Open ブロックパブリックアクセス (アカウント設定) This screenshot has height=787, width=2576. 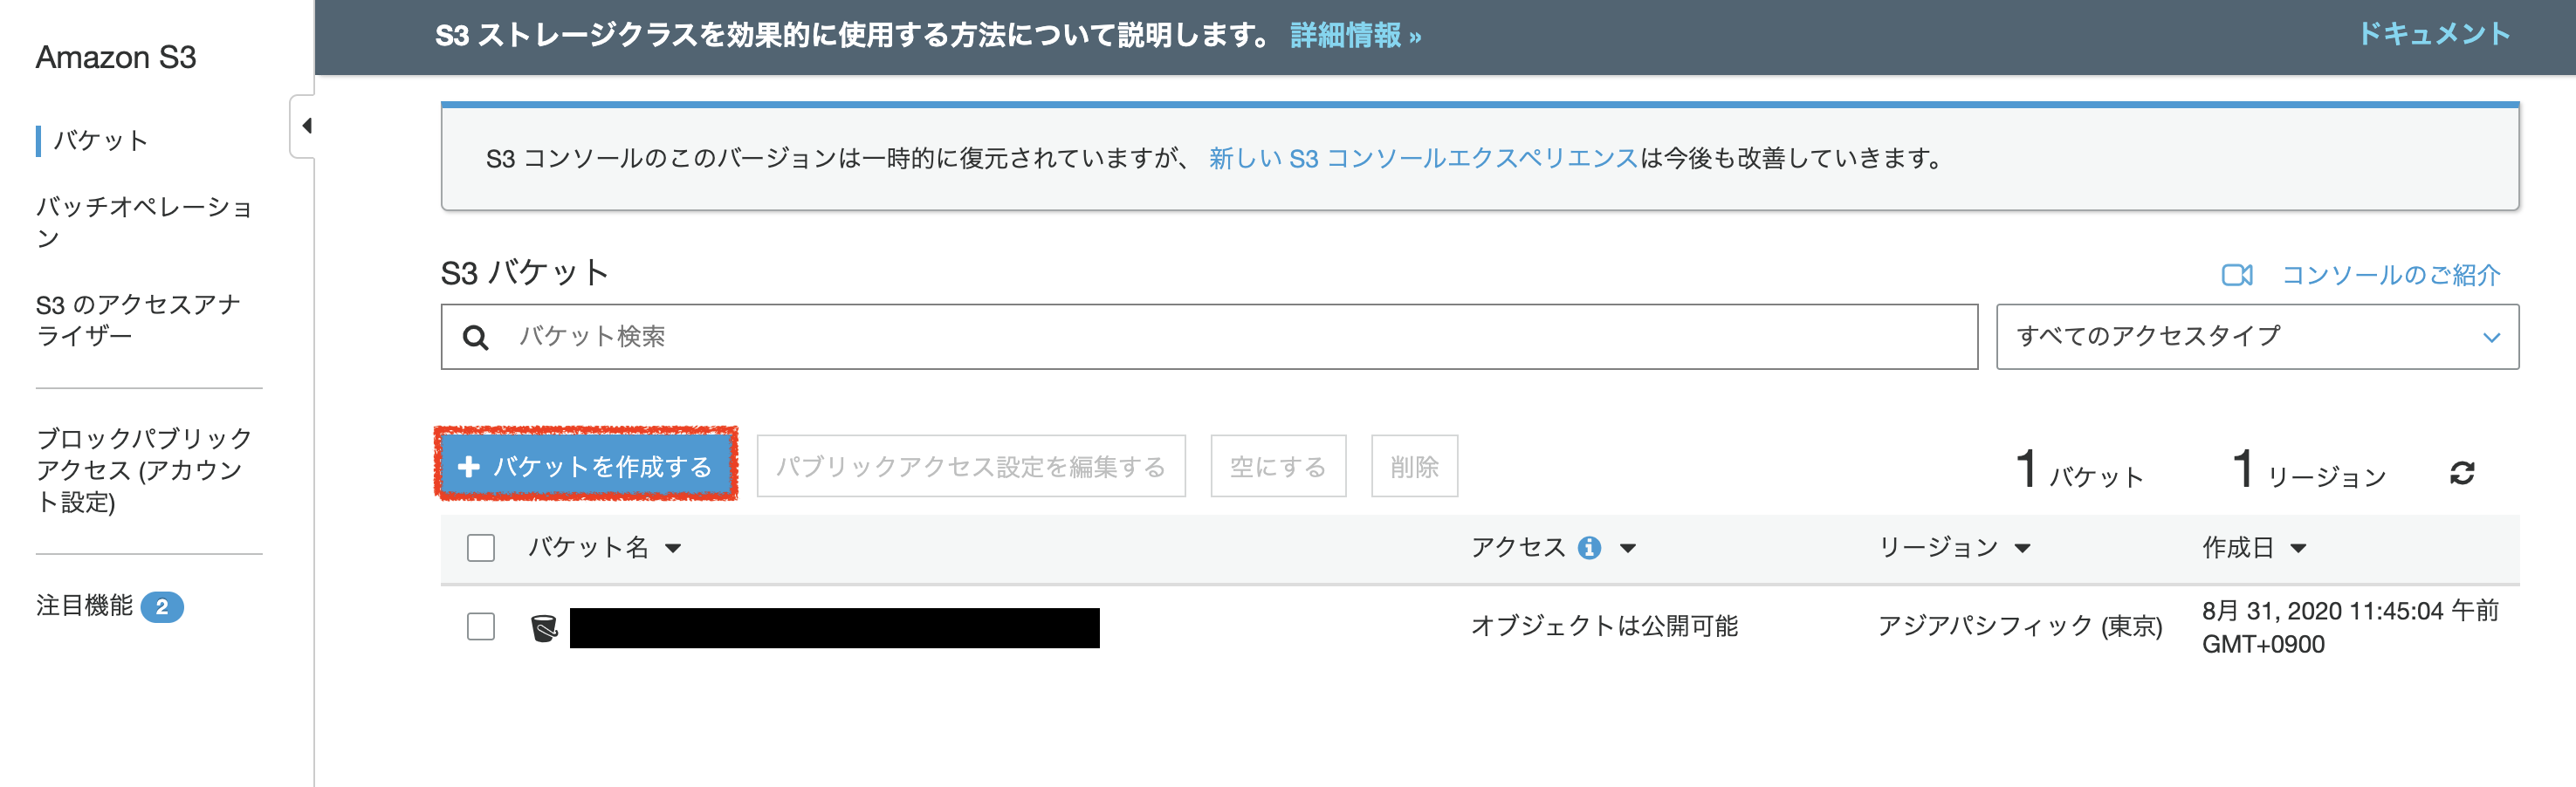(144, 470)
